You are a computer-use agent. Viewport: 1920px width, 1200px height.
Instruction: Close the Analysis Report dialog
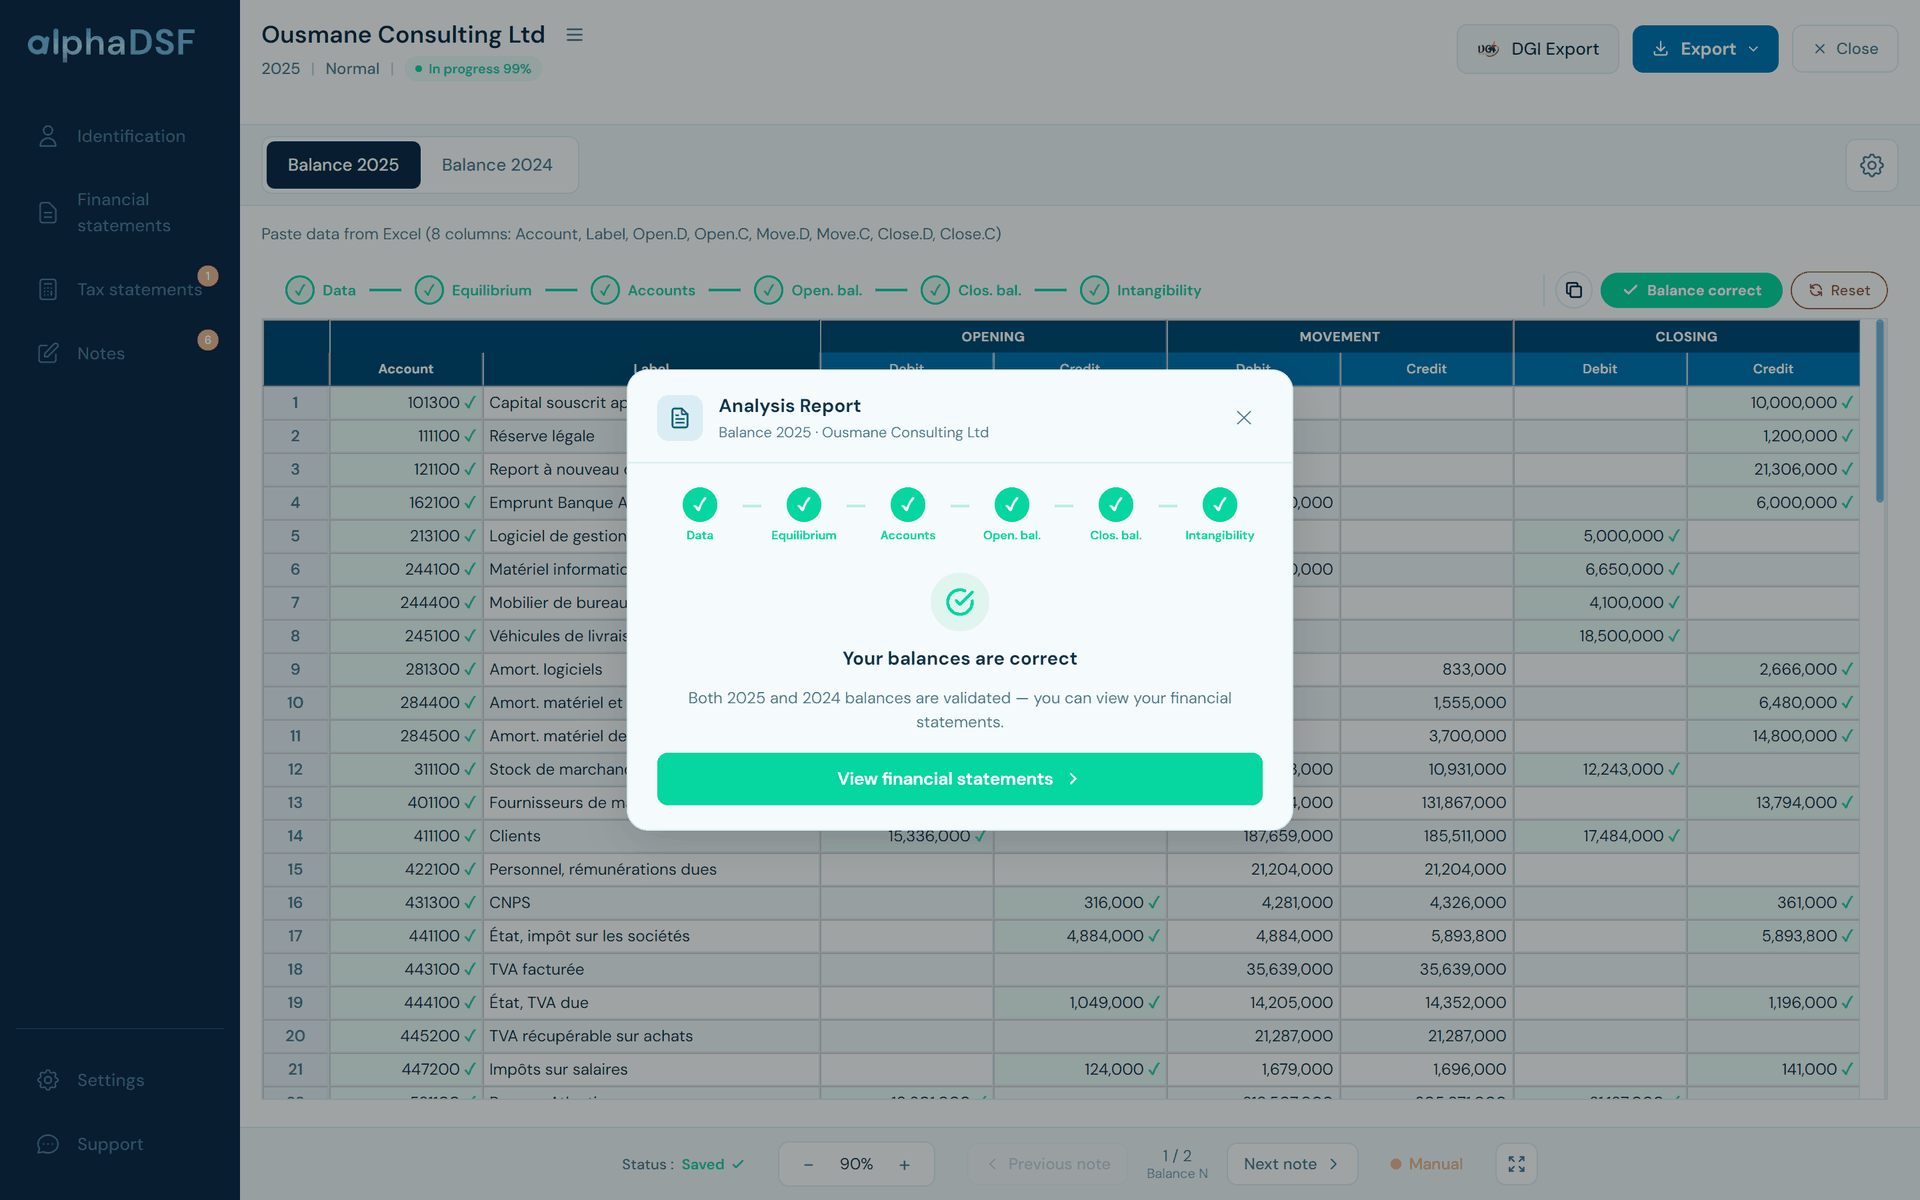click(1243, 418)
